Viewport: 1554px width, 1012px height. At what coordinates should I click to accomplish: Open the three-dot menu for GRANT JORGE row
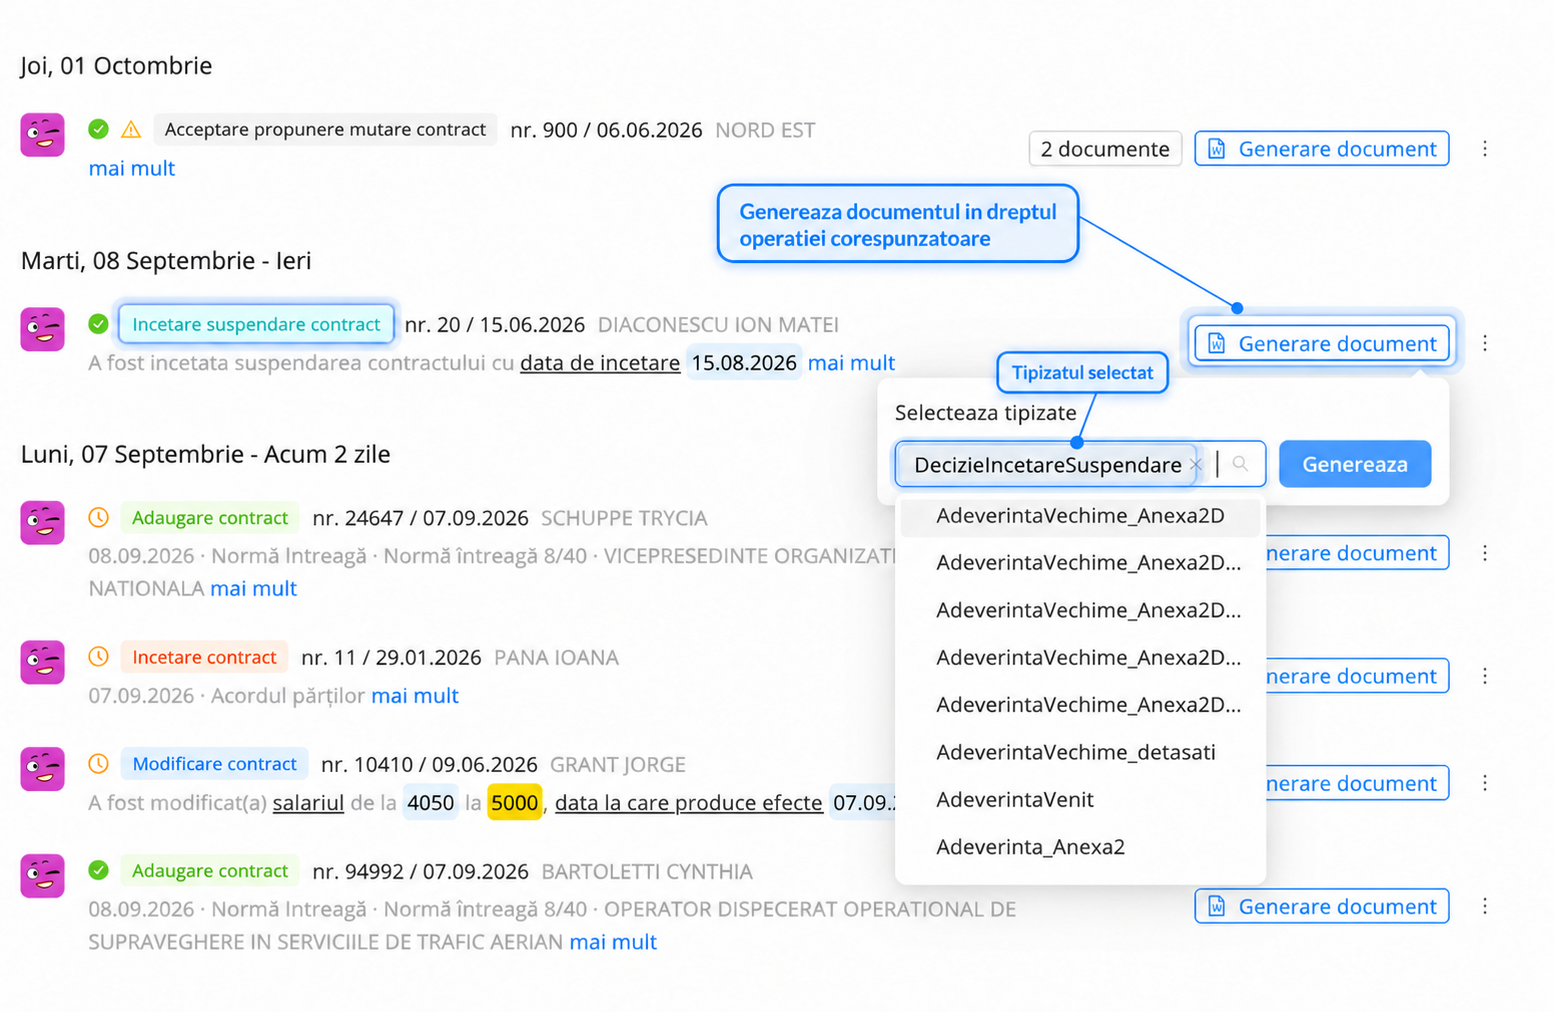click(1485, 783)
